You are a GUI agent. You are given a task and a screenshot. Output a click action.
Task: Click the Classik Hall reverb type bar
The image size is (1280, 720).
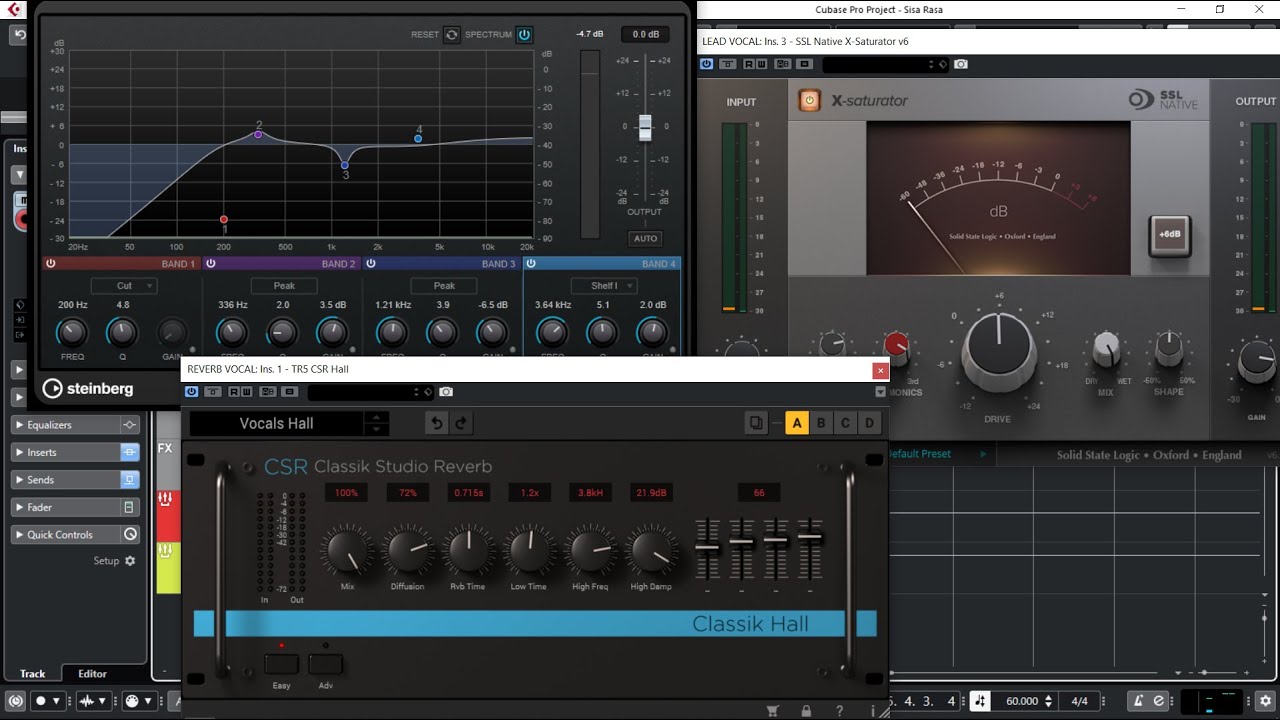pos(535,624)
